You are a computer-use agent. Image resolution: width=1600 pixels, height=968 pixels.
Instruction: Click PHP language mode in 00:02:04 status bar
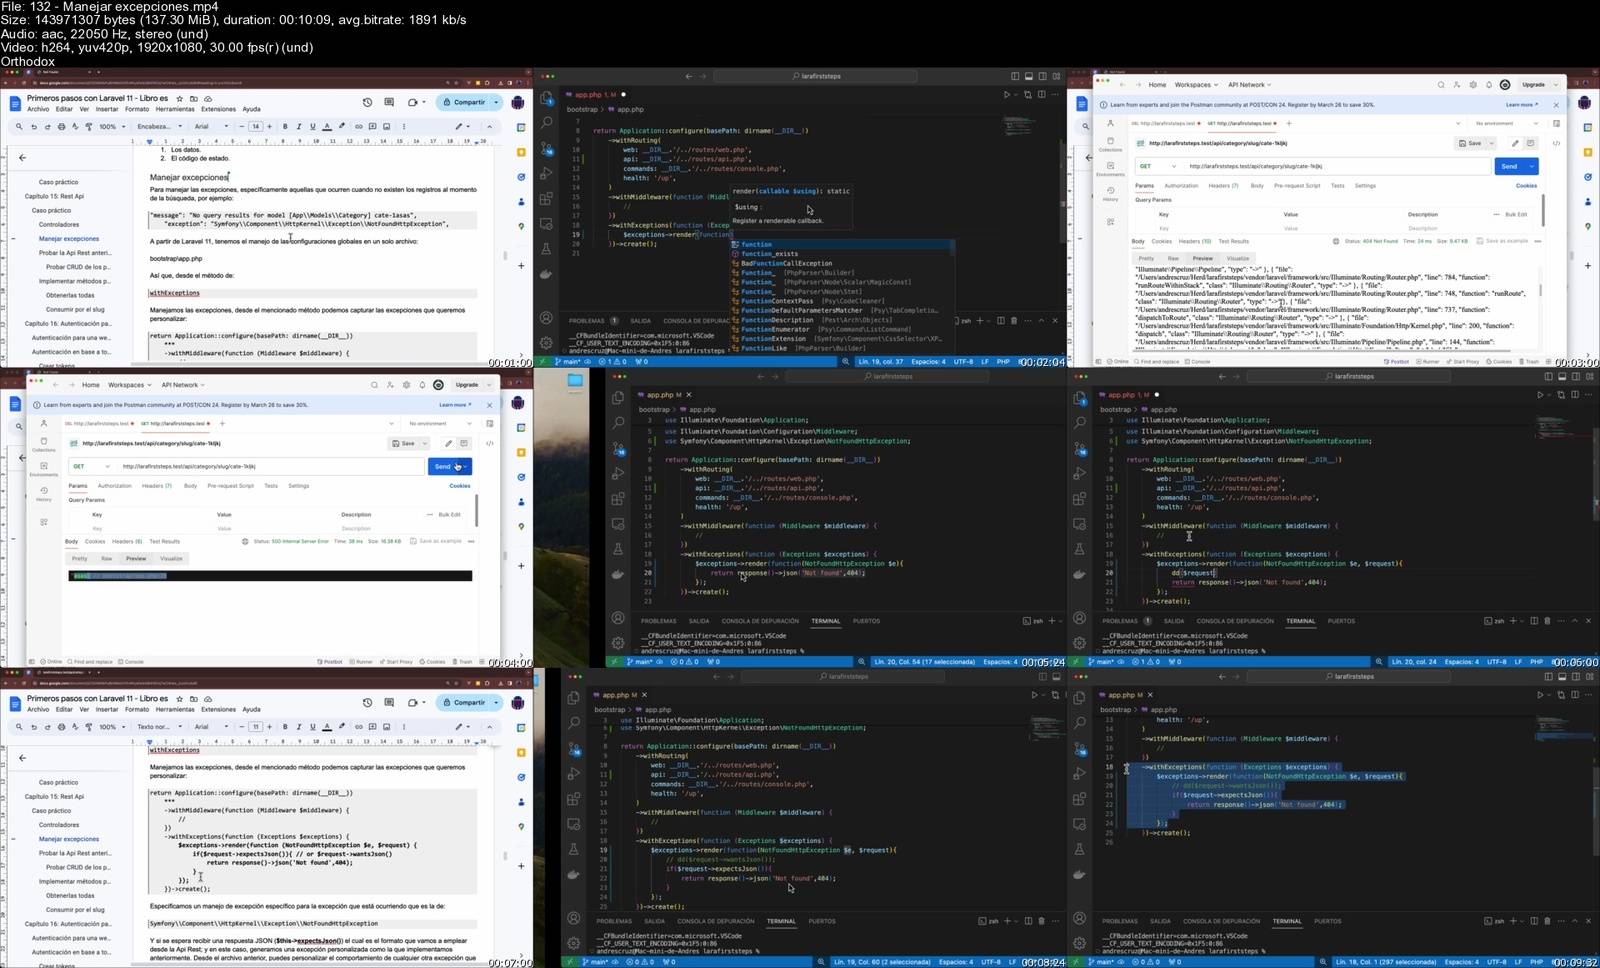[x=1003, y=362]
